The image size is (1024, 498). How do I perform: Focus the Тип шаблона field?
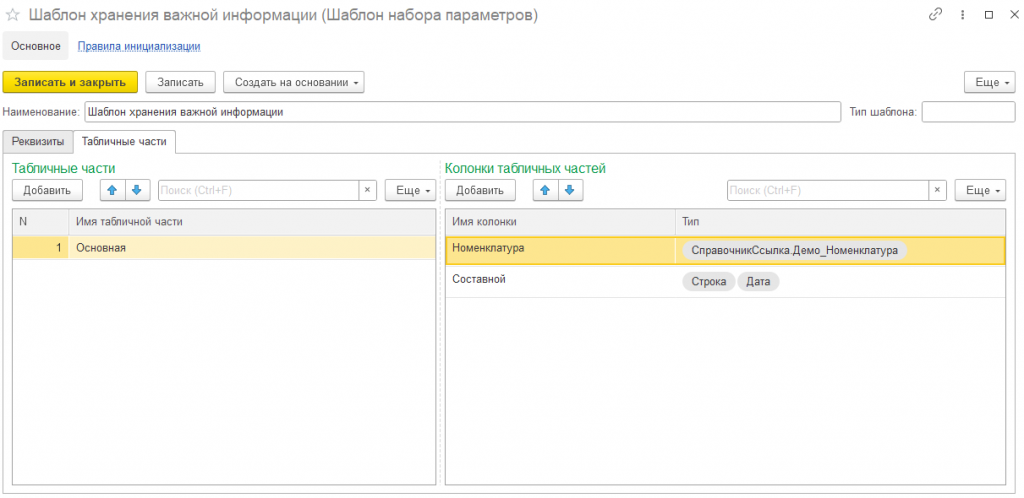[968, 112]
